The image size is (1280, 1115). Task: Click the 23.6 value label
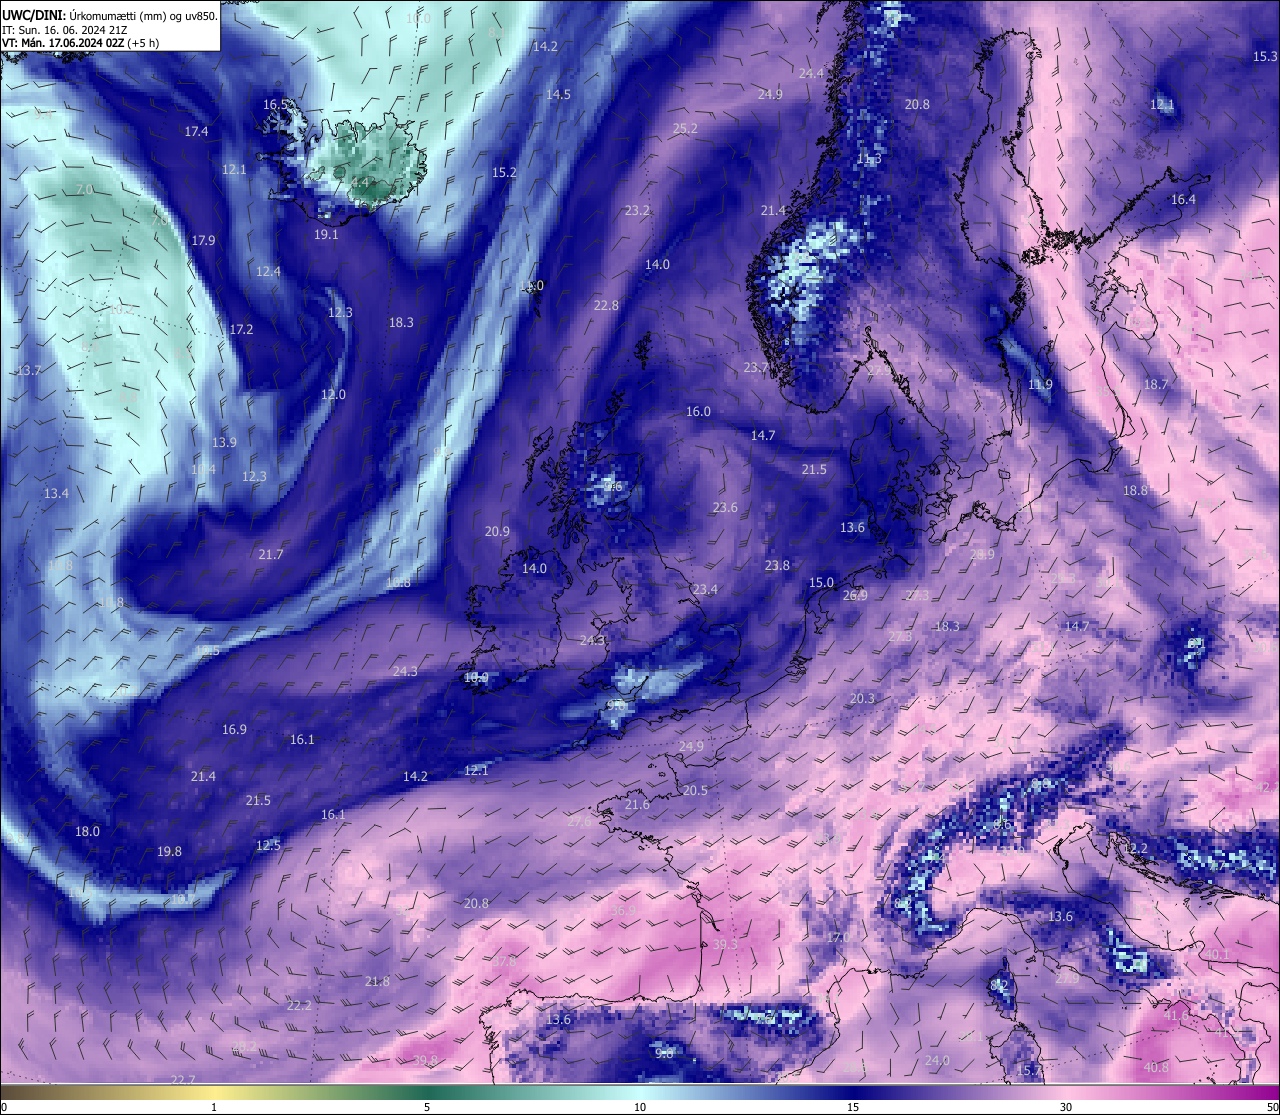pos(725,507)
